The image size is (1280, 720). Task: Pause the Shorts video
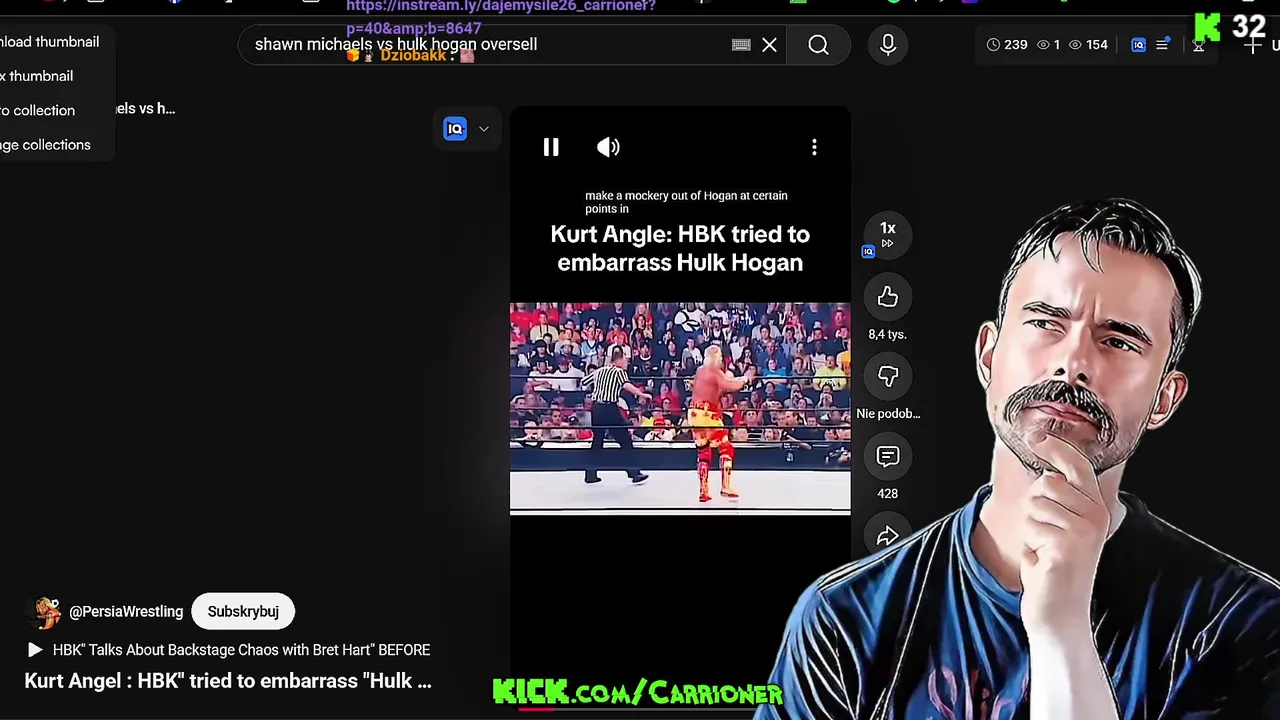551,147
